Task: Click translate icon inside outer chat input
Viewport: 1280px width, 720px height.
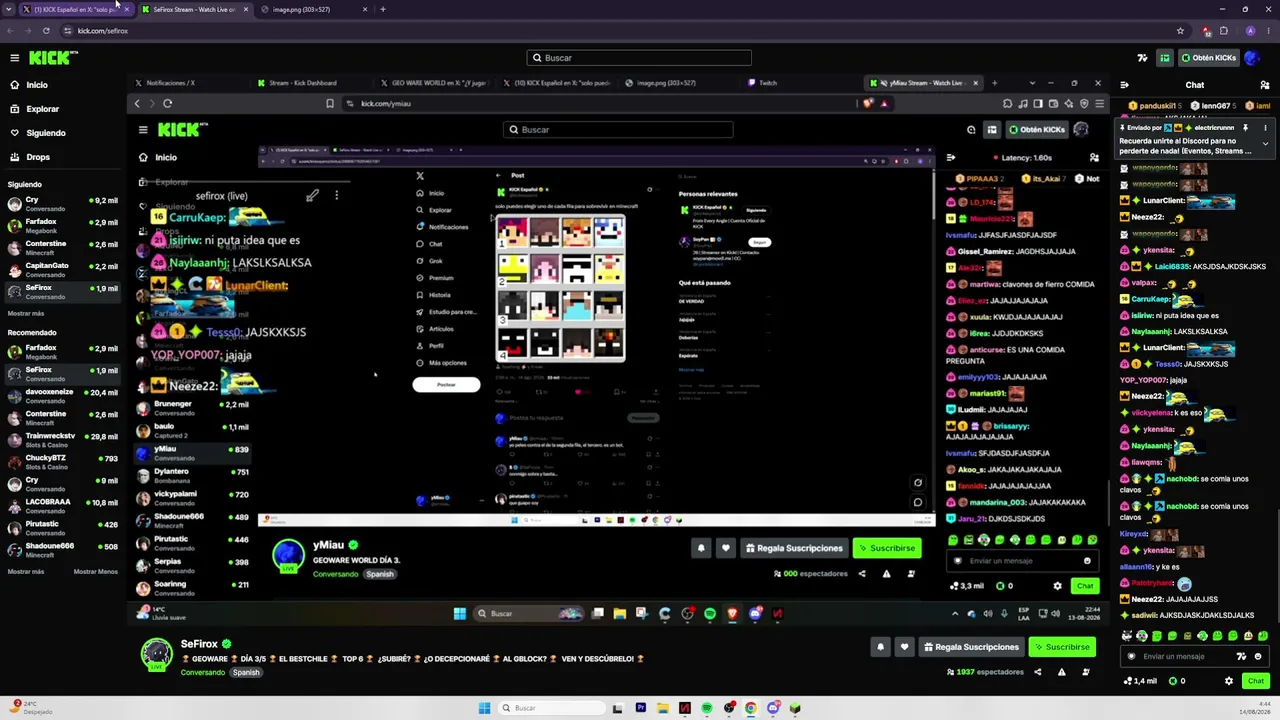Action: [x=1242, y=657]
